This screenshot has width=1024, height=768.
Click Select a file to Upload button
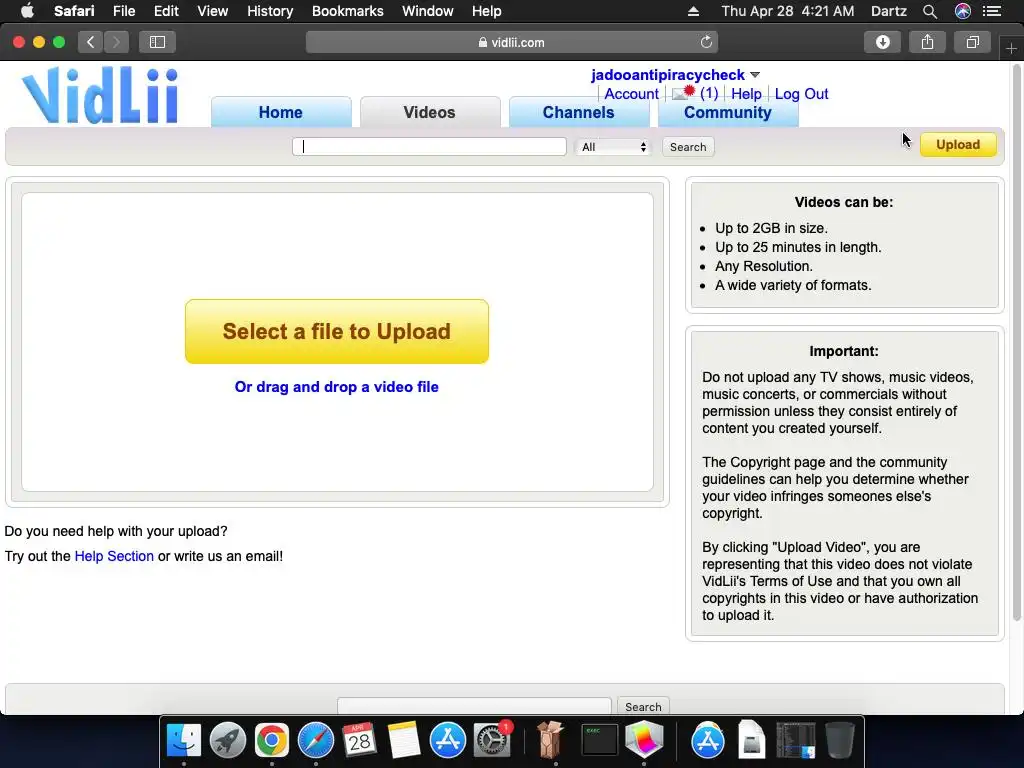pyautogui.click(x=337, y=332)
